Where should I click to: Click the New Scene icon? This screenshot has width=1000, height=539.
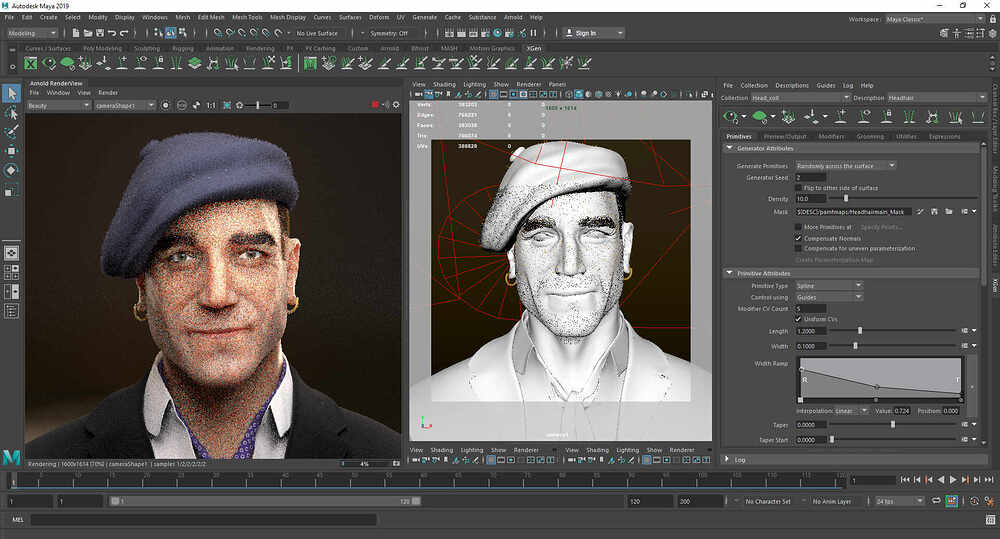pos(76,33)
